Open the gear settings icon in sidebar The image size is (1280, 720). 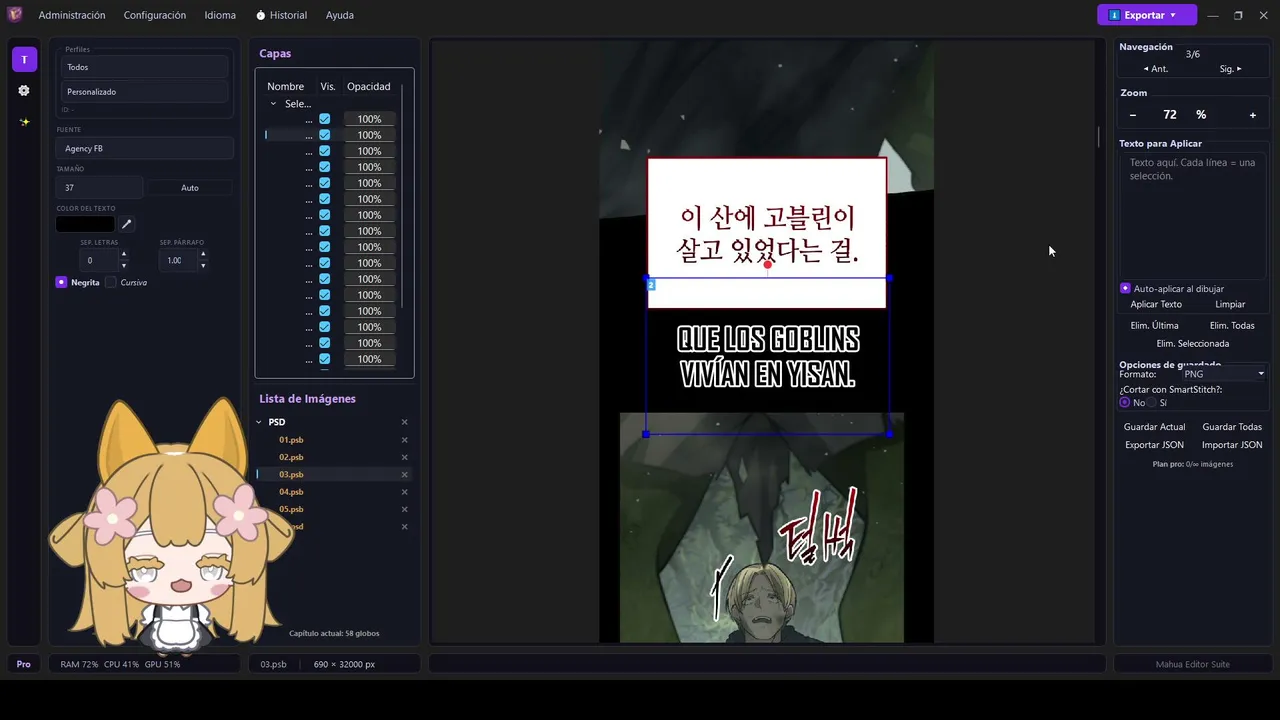[x=24, y=90]
